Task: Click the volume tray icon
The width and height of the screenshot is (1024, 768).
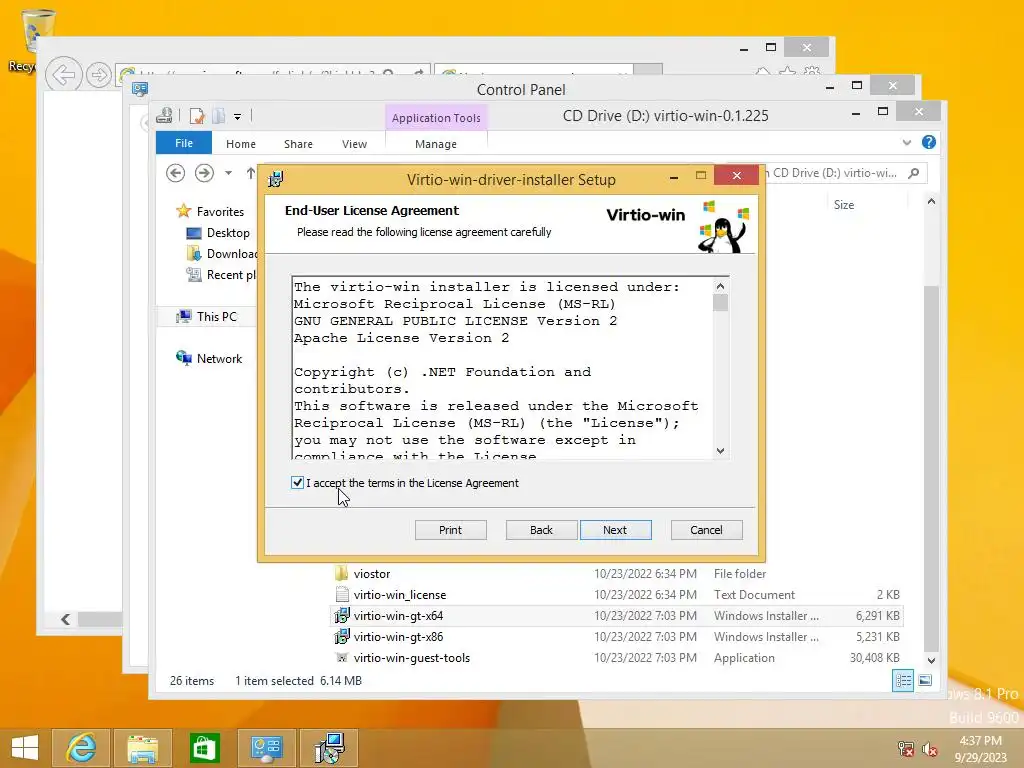Action: point(929,749)
